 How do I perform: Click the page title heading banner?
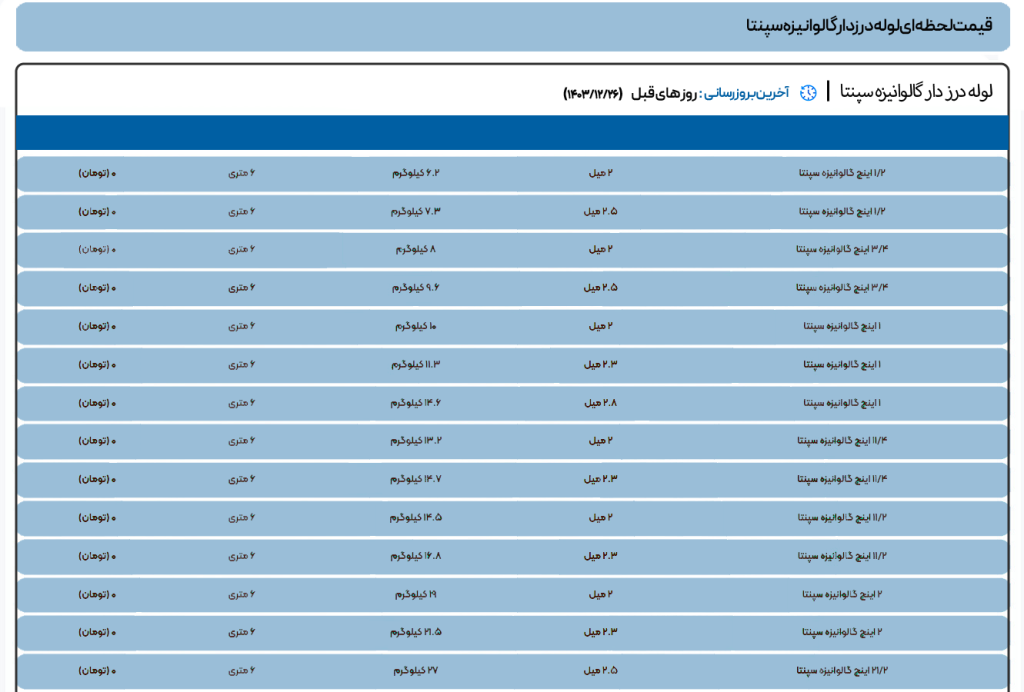(x=512, y=27)
